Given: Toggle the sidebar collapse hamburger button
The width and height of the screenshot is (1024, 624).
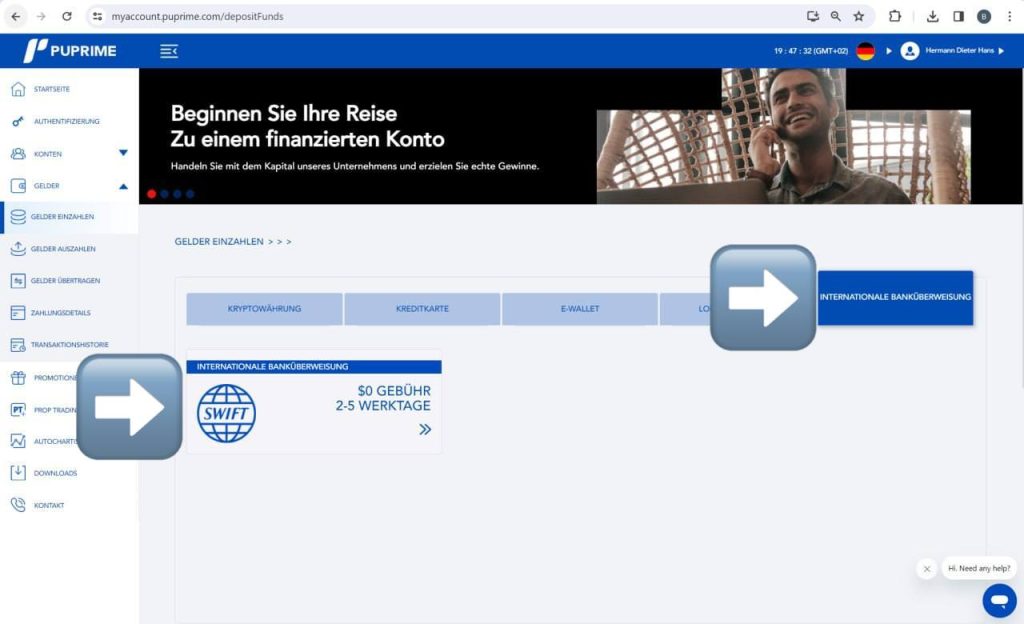Looking at the screenshot, I should coord(169,51).
